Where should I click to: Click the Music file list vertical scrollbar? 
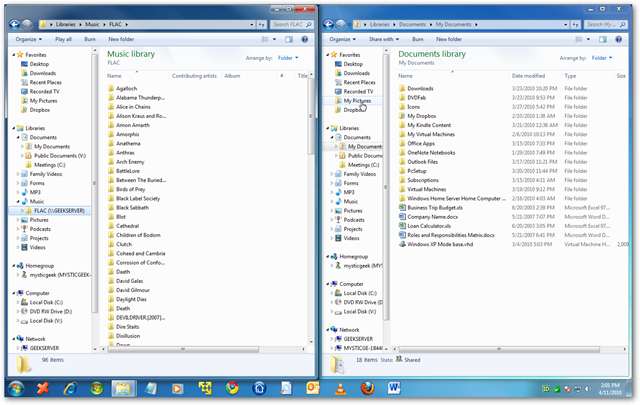[309, 200]
